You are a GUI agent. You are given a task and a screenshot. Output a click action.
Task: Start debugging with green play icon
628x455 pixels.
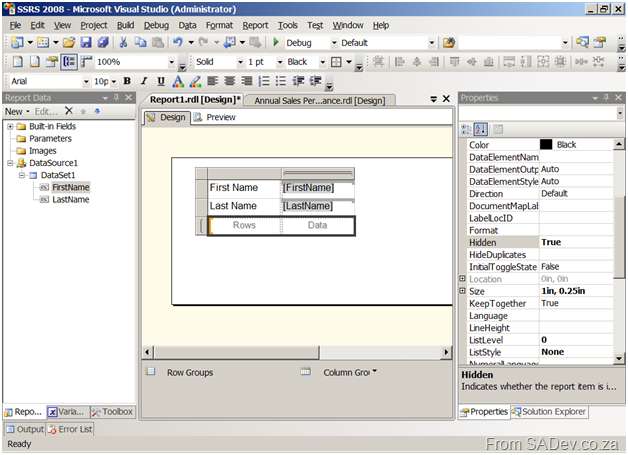[276, 42]
